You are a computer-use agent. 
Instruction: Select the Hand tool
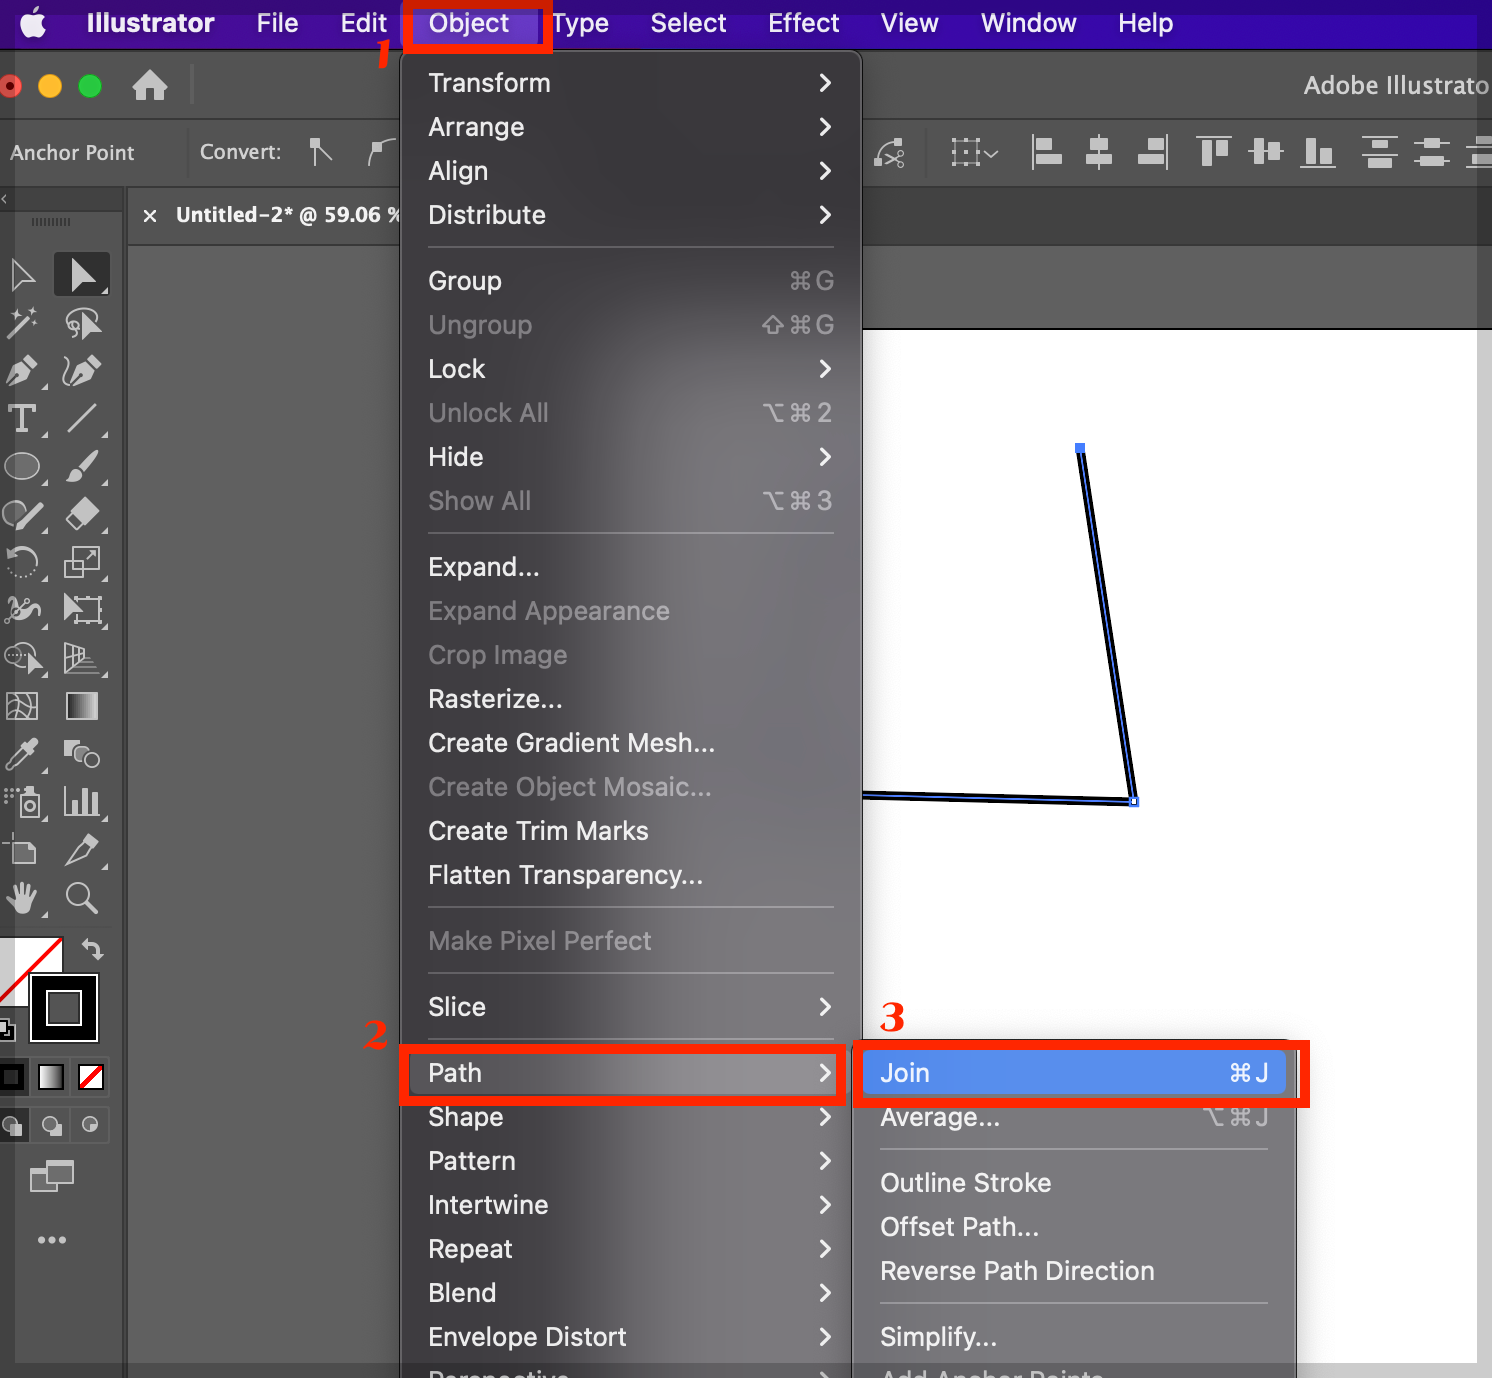pyautogui.click(x=22, y=898)
